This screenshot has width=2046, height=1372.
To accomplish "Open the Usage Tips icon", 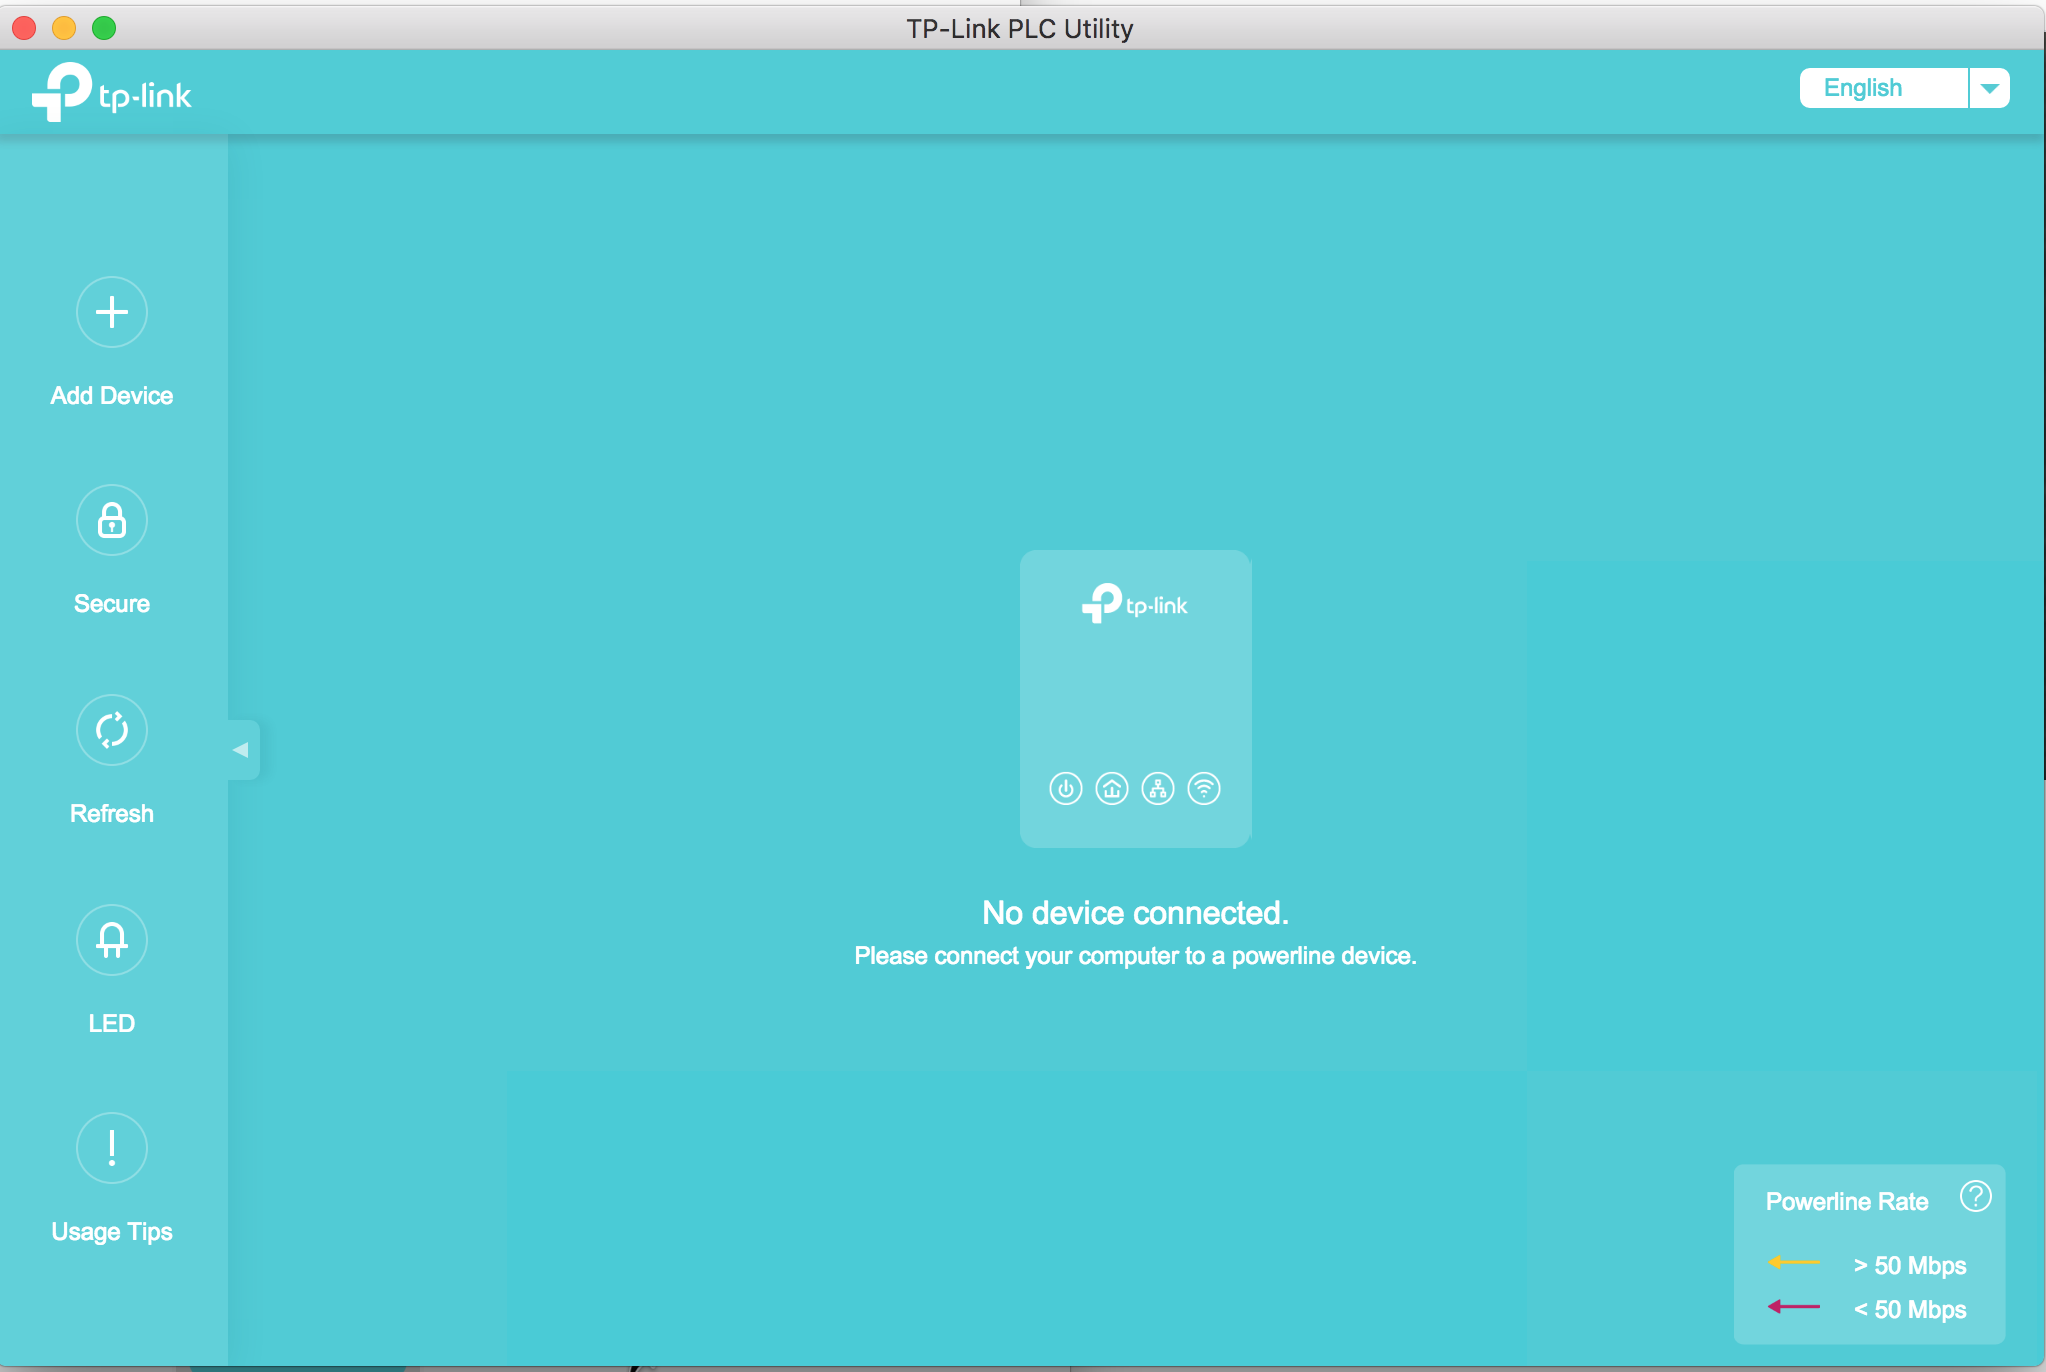I will tap(113, 1148).
